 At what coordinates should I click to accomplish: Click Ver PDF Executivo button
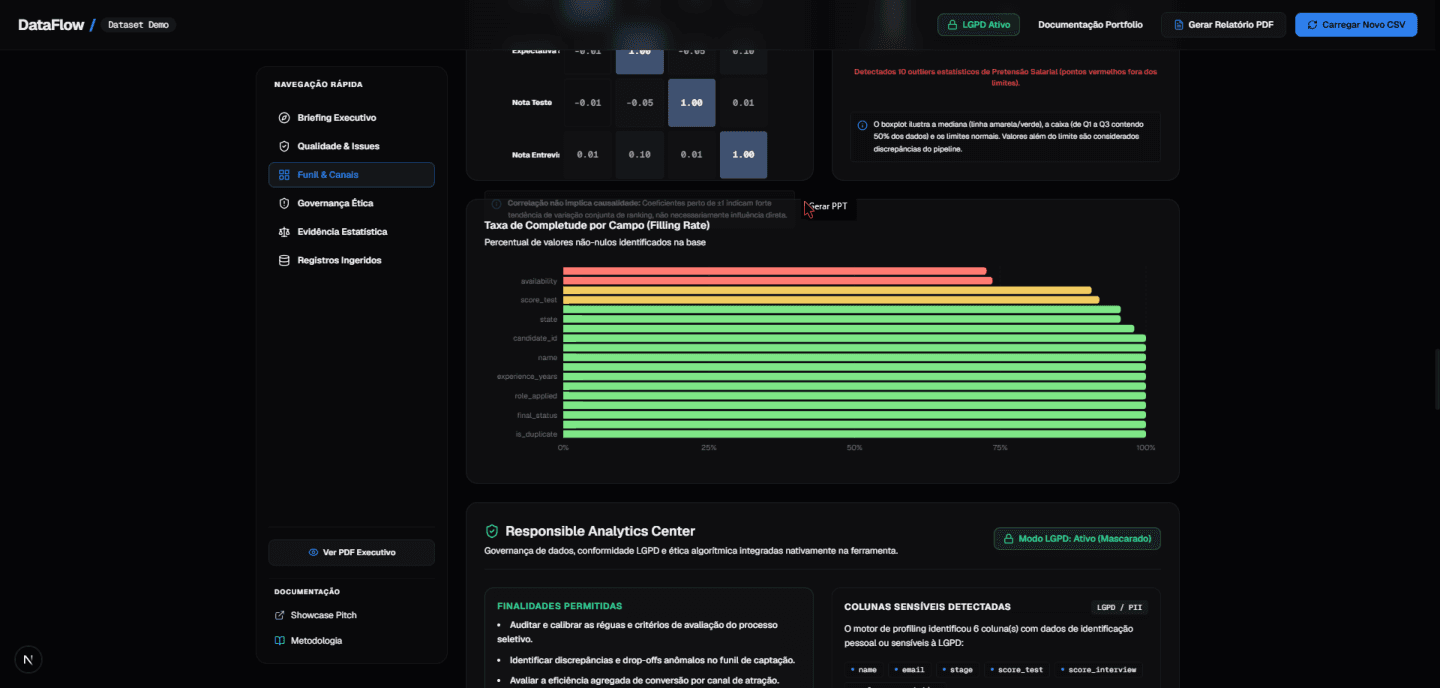351,552
